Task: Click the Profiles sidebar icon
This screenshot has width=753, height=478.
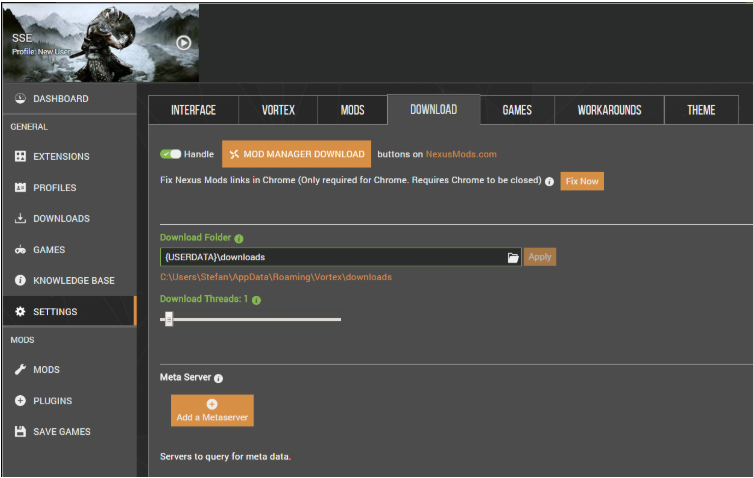Action: (20, 187)
